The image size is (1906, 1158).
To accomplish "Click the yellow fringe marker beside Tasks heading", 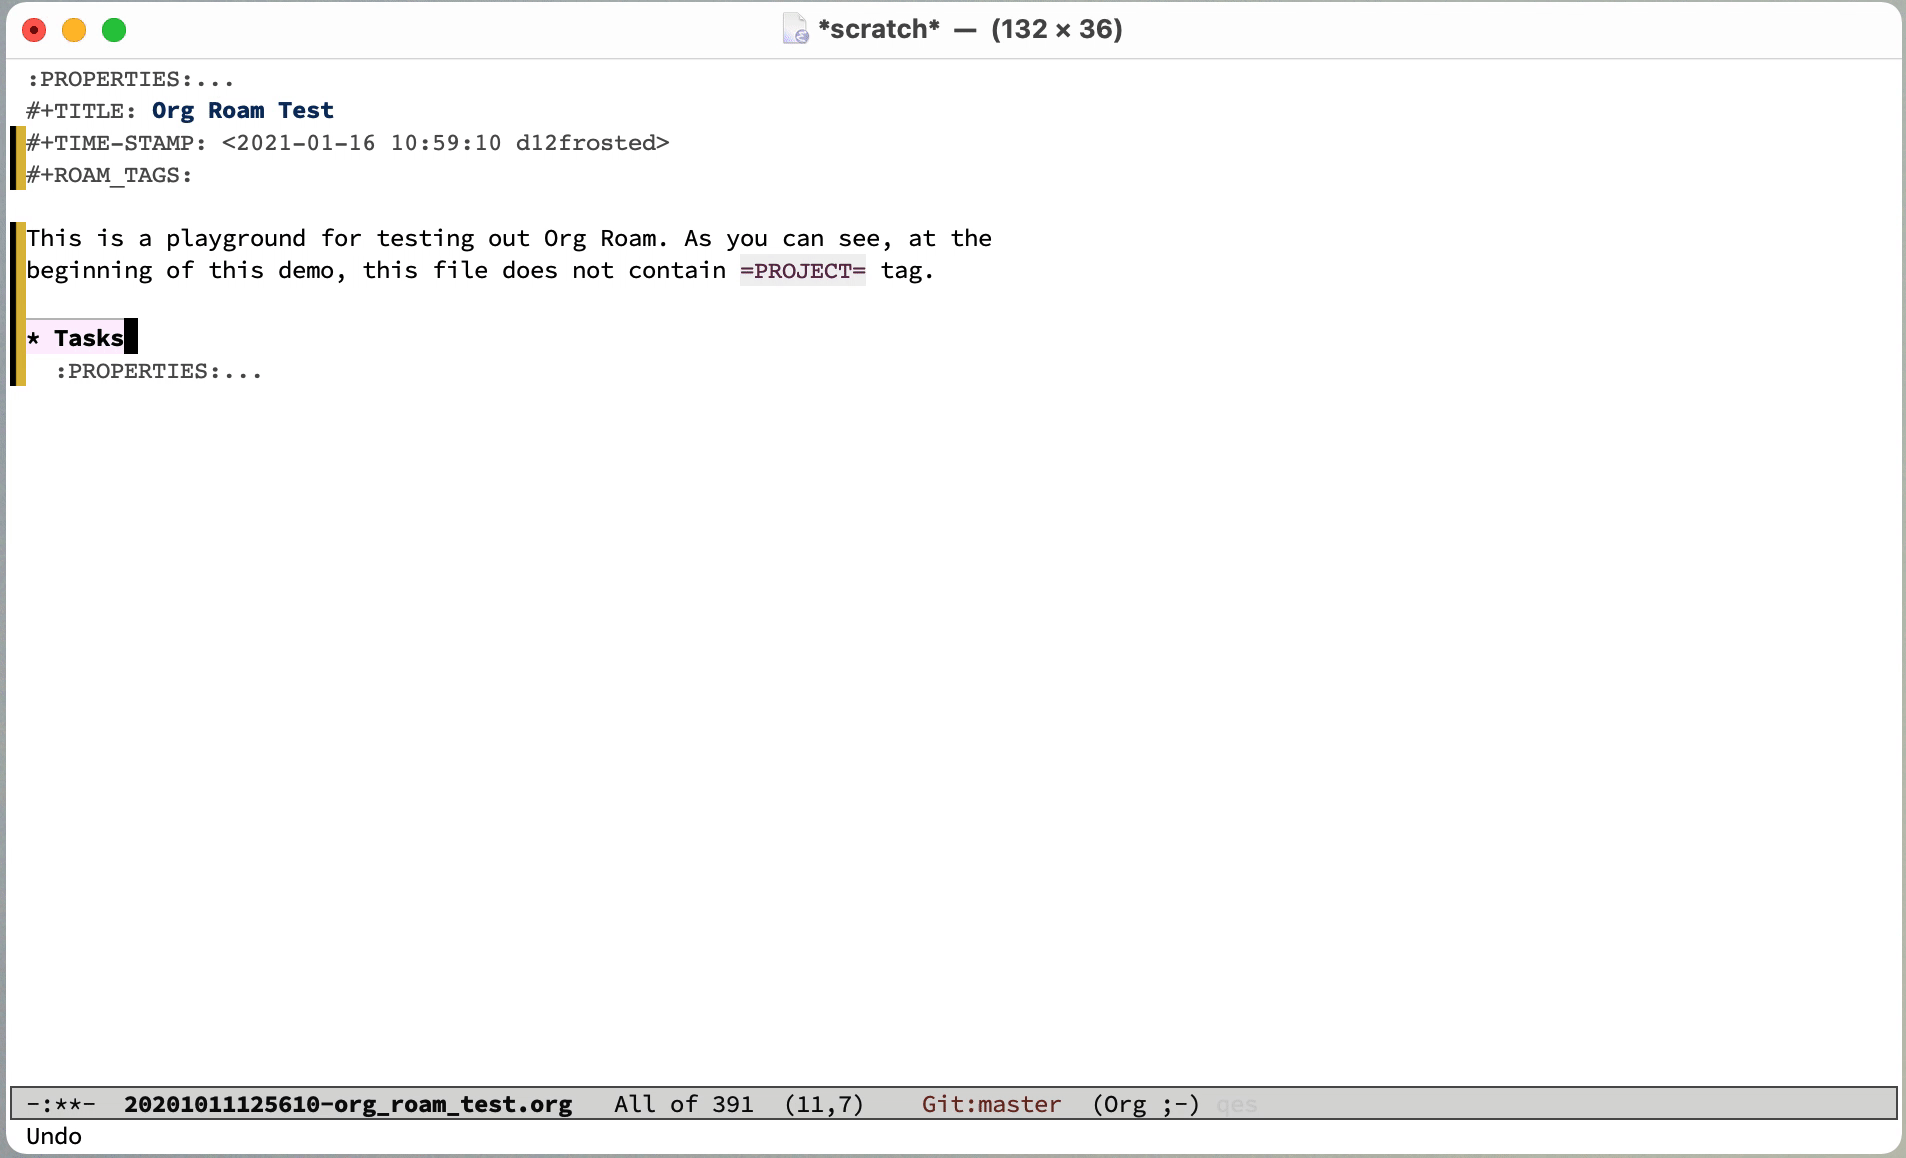I will click(x=18, y=340).
